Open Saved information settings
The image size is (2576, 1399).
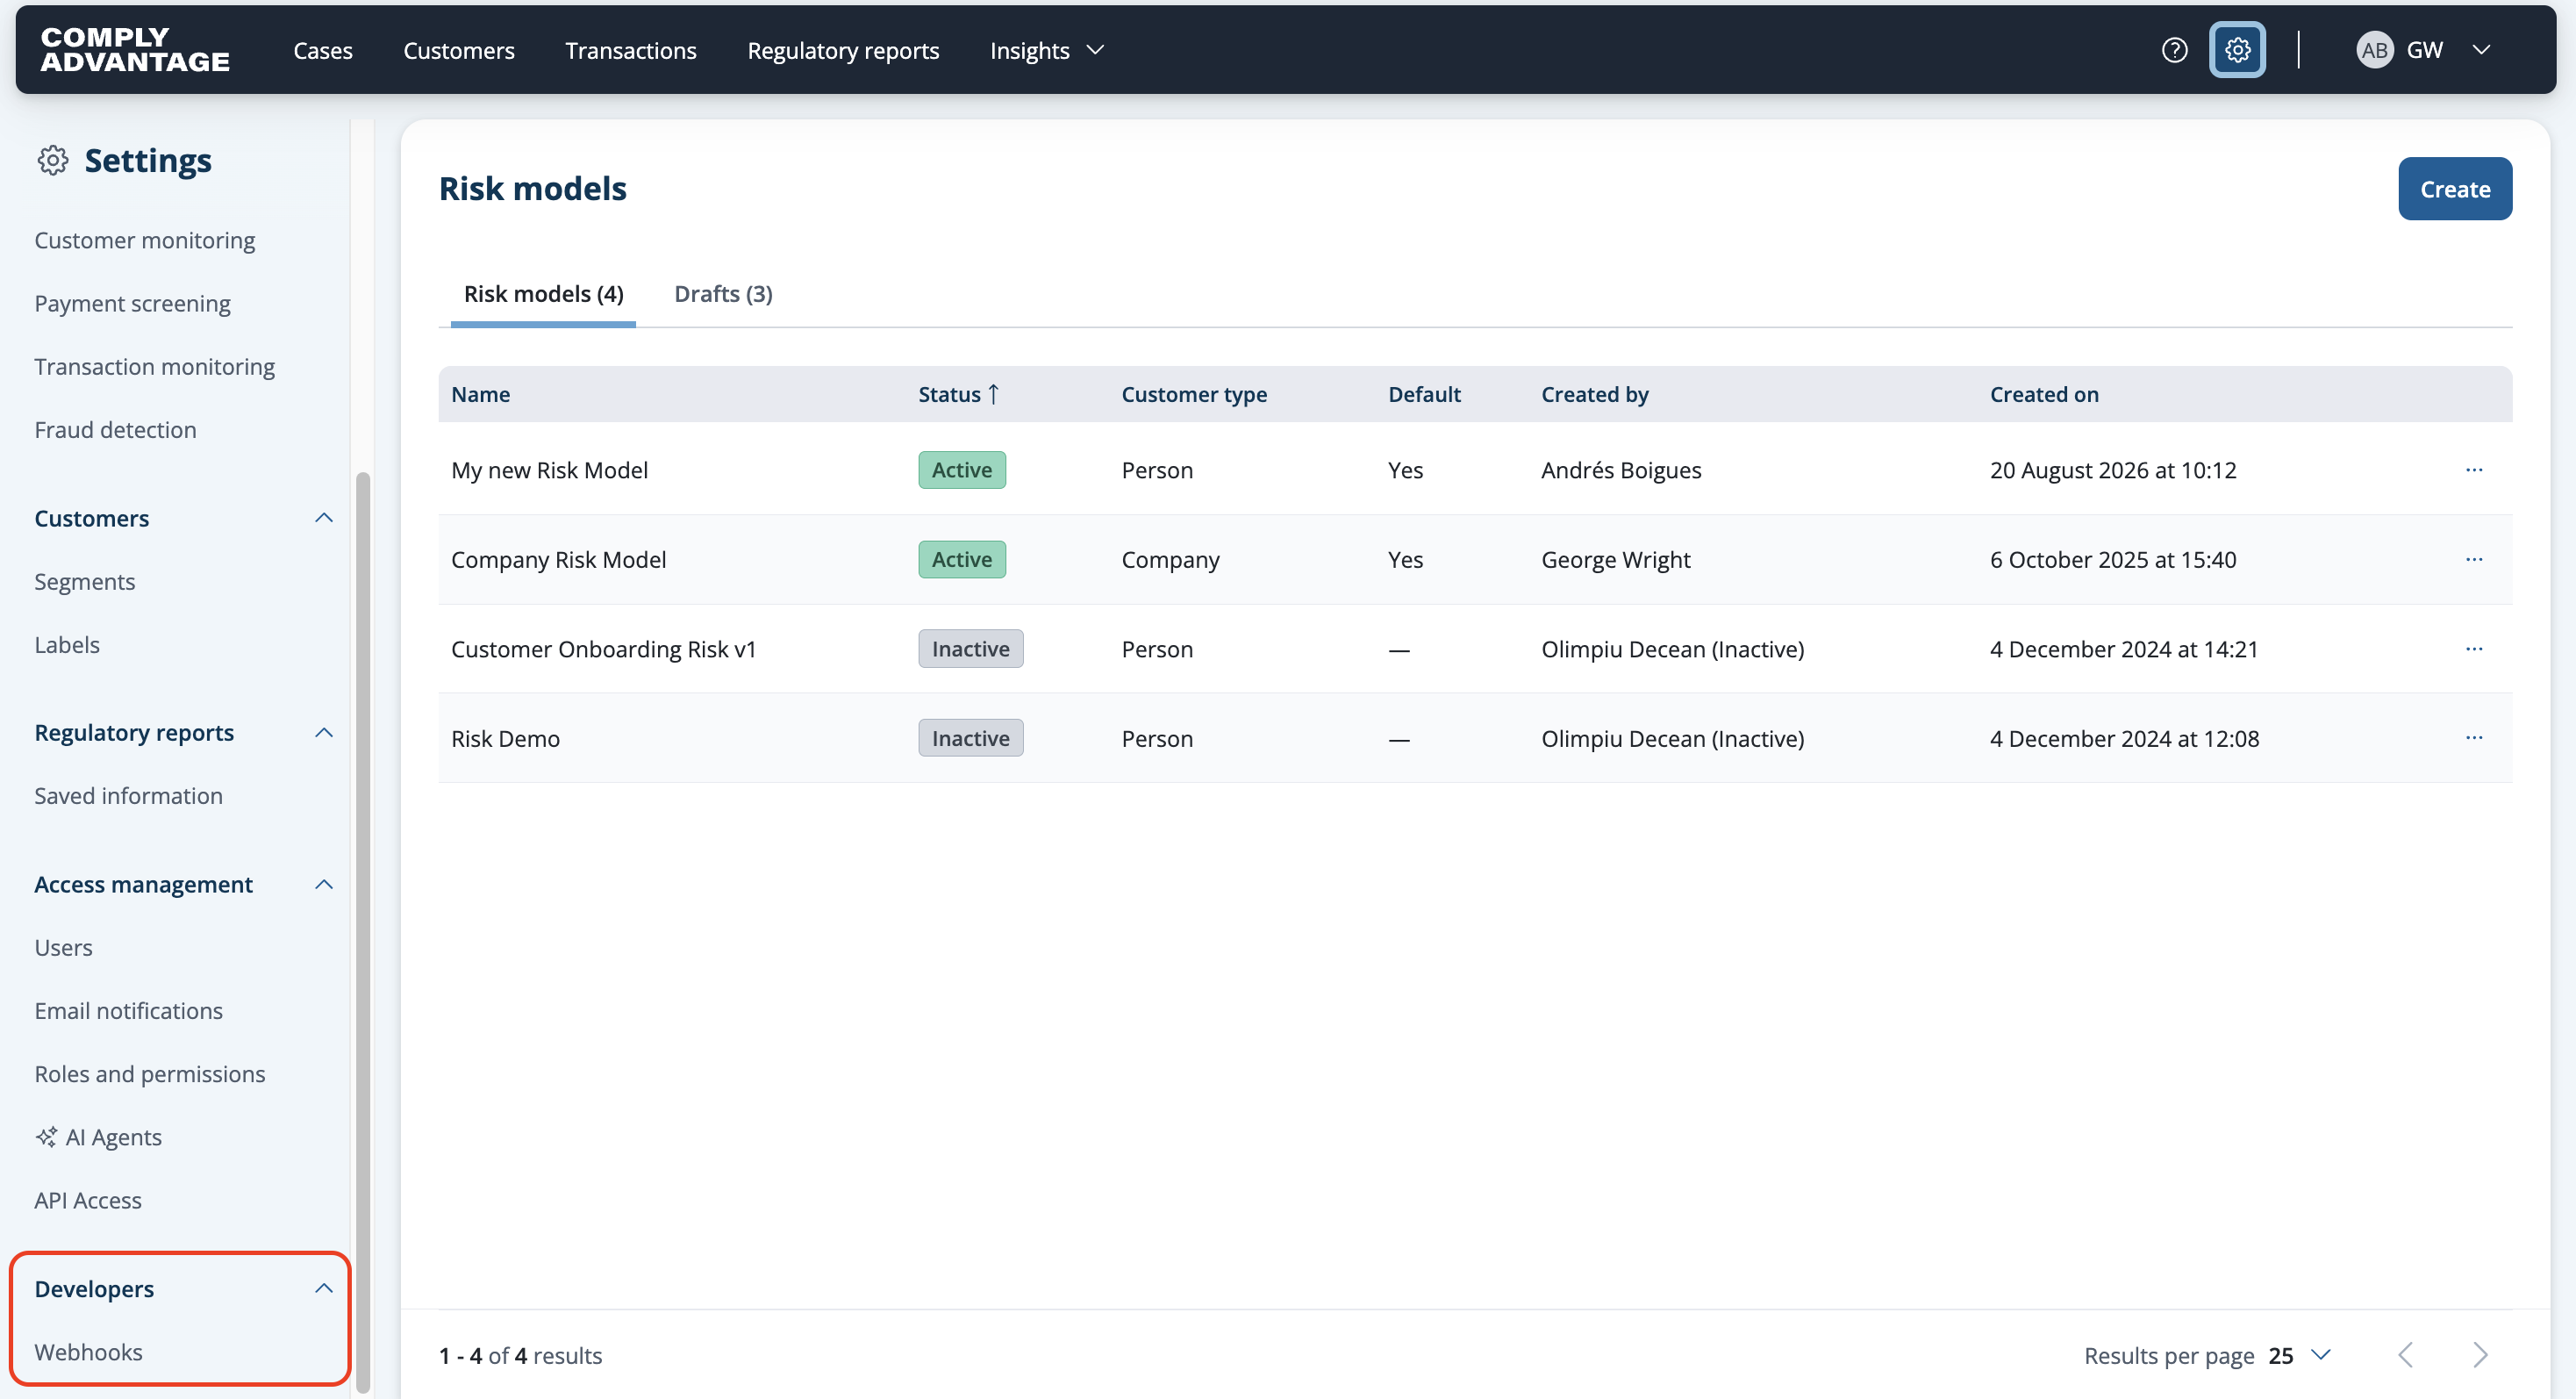[129, 795]
